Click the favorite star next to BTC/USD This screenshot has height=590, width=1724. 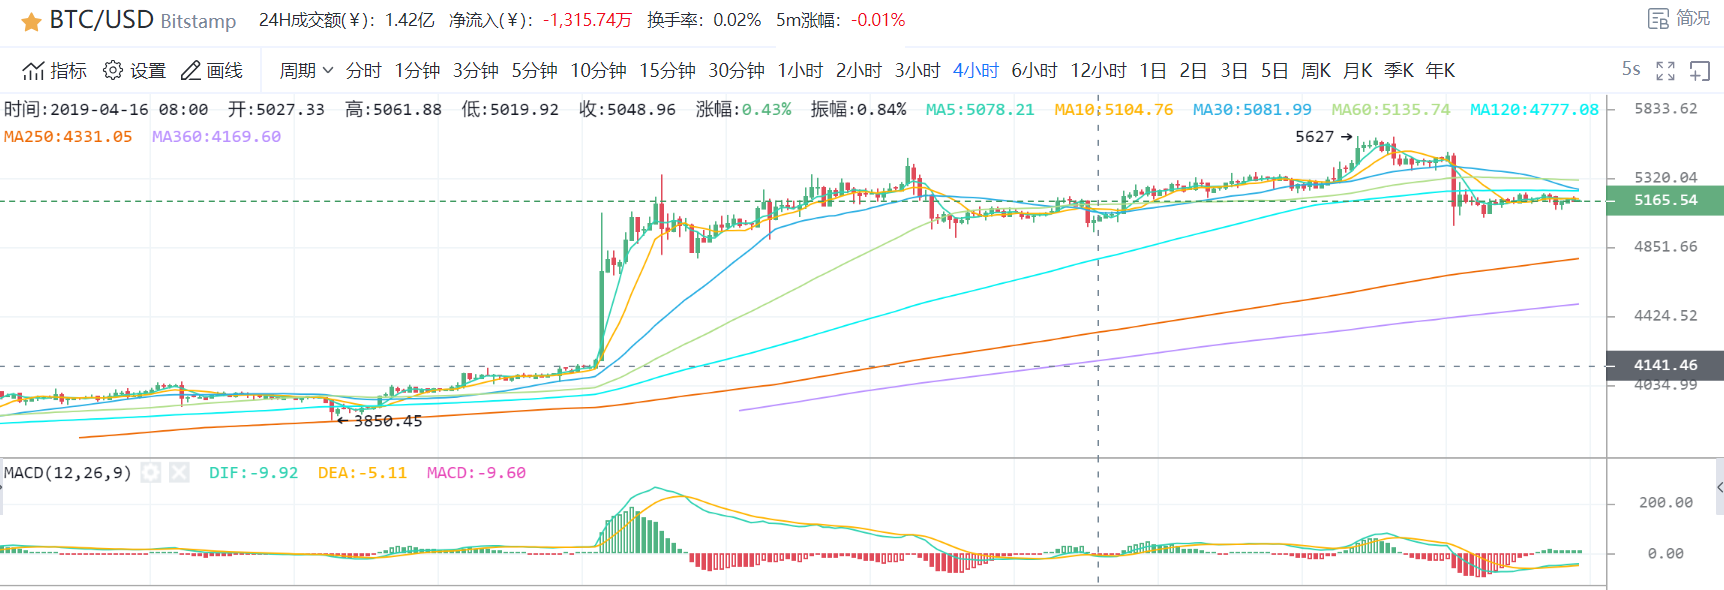[x=31, y=21]
